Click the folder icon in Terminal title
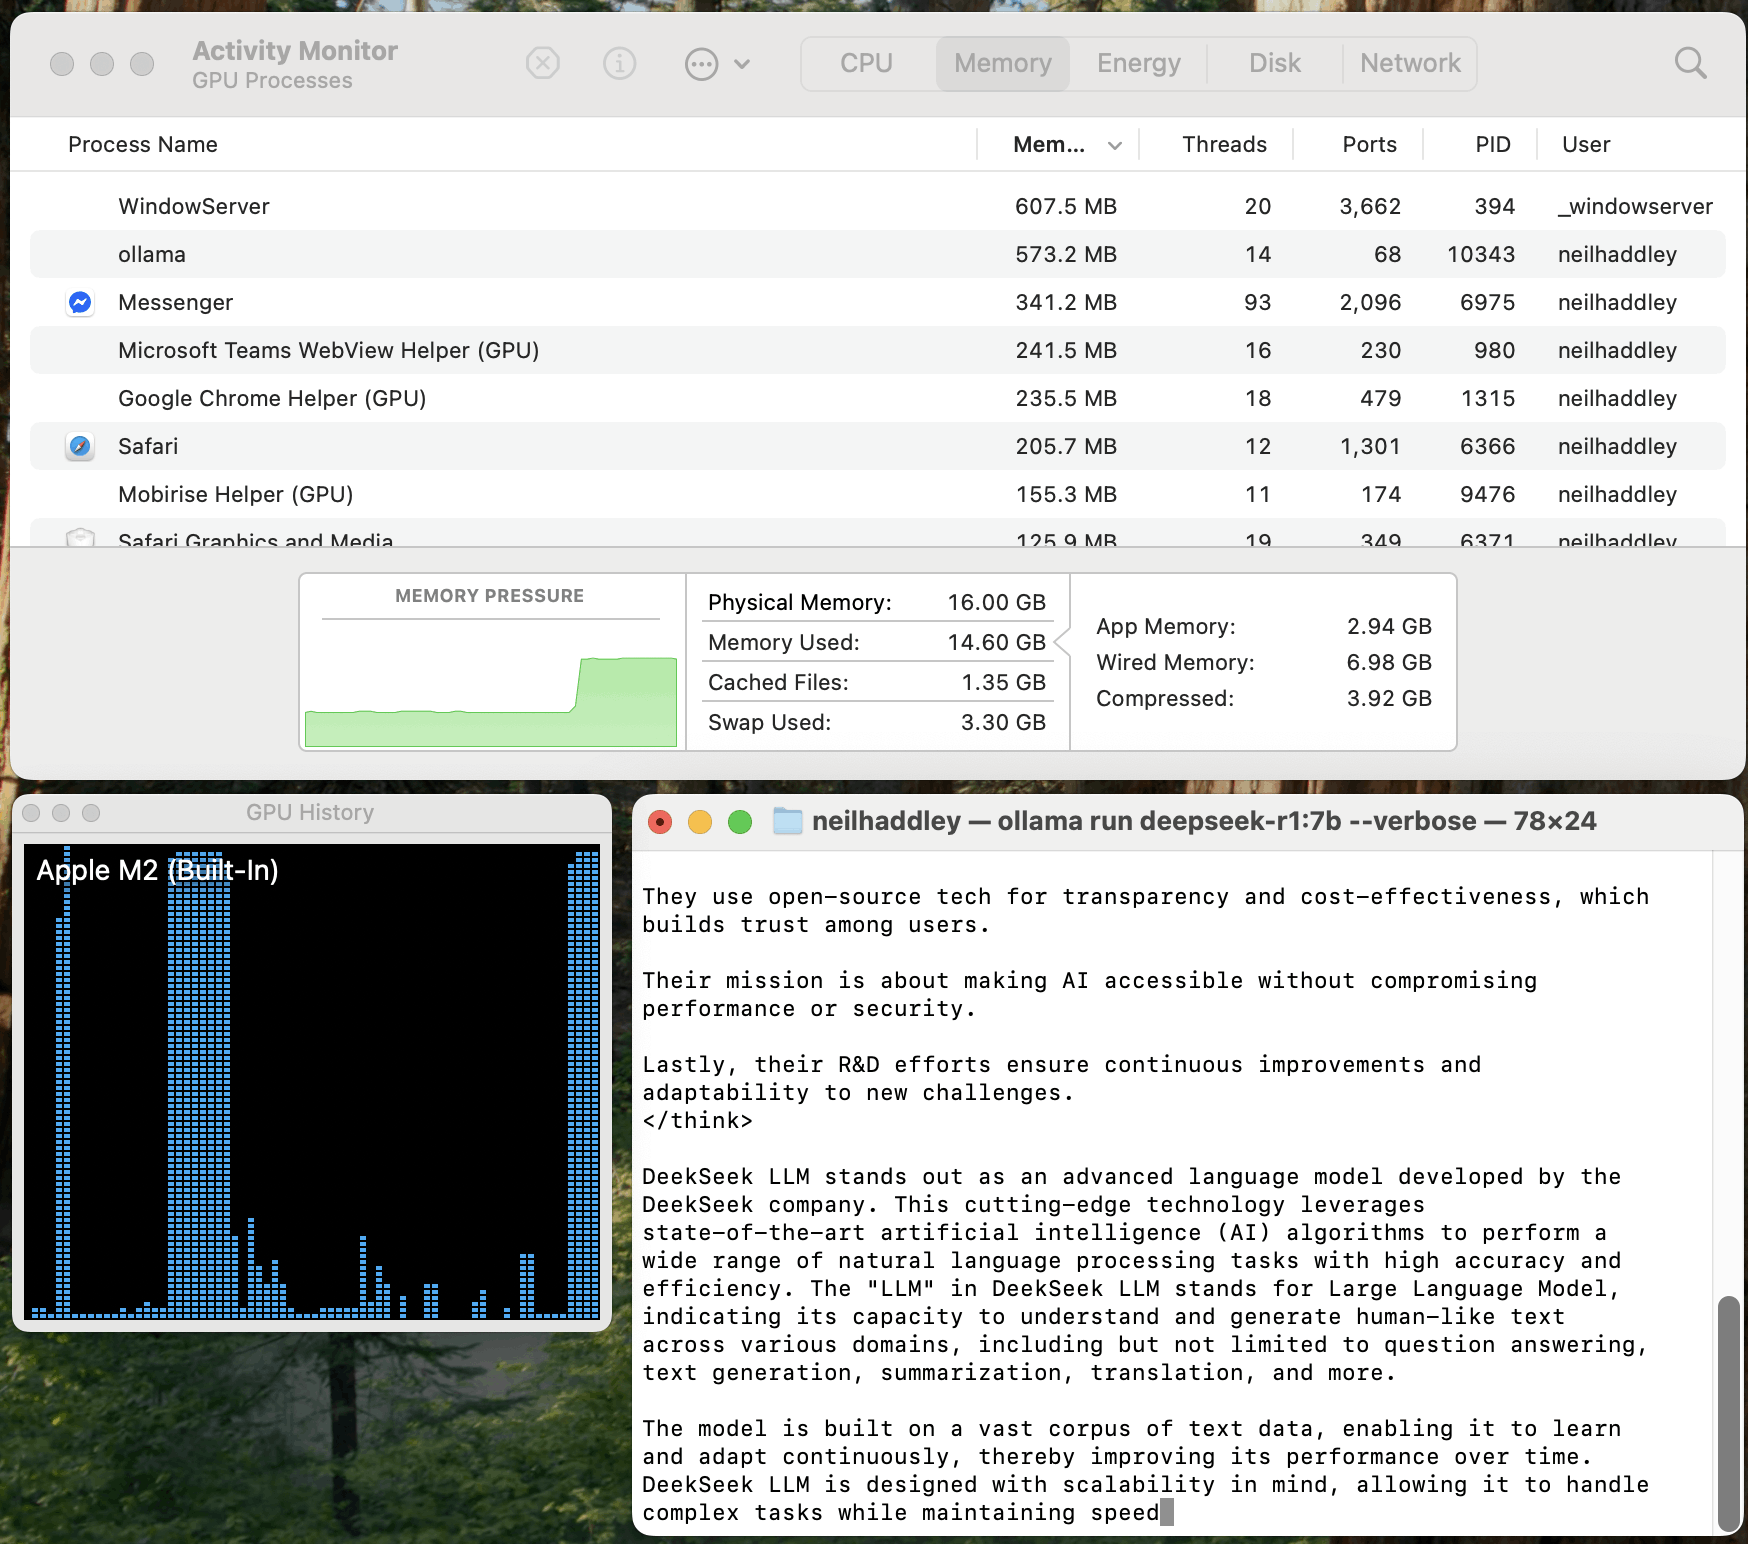Viewport: 1748px width, 1544px height. (x=788, y=822)
